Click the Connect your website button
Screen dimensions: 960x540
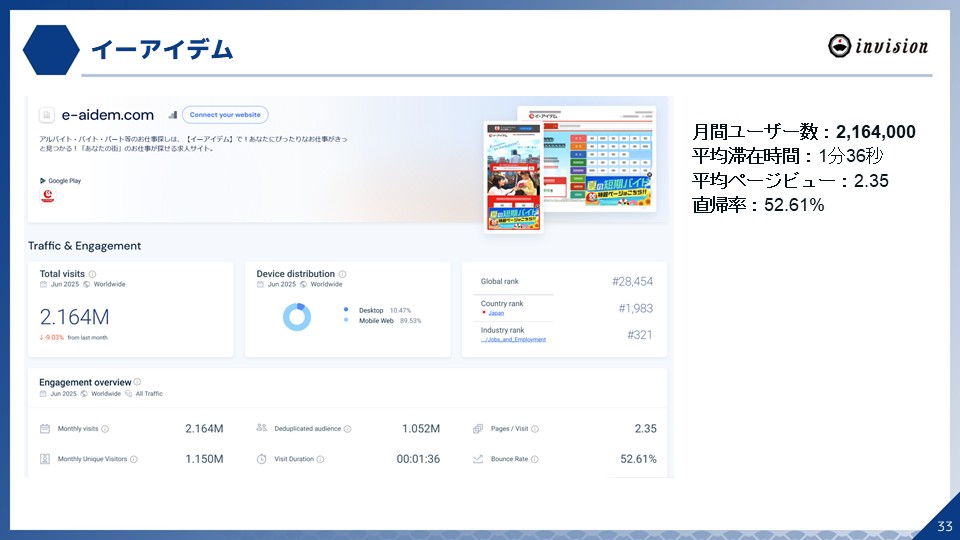point(225,114)
